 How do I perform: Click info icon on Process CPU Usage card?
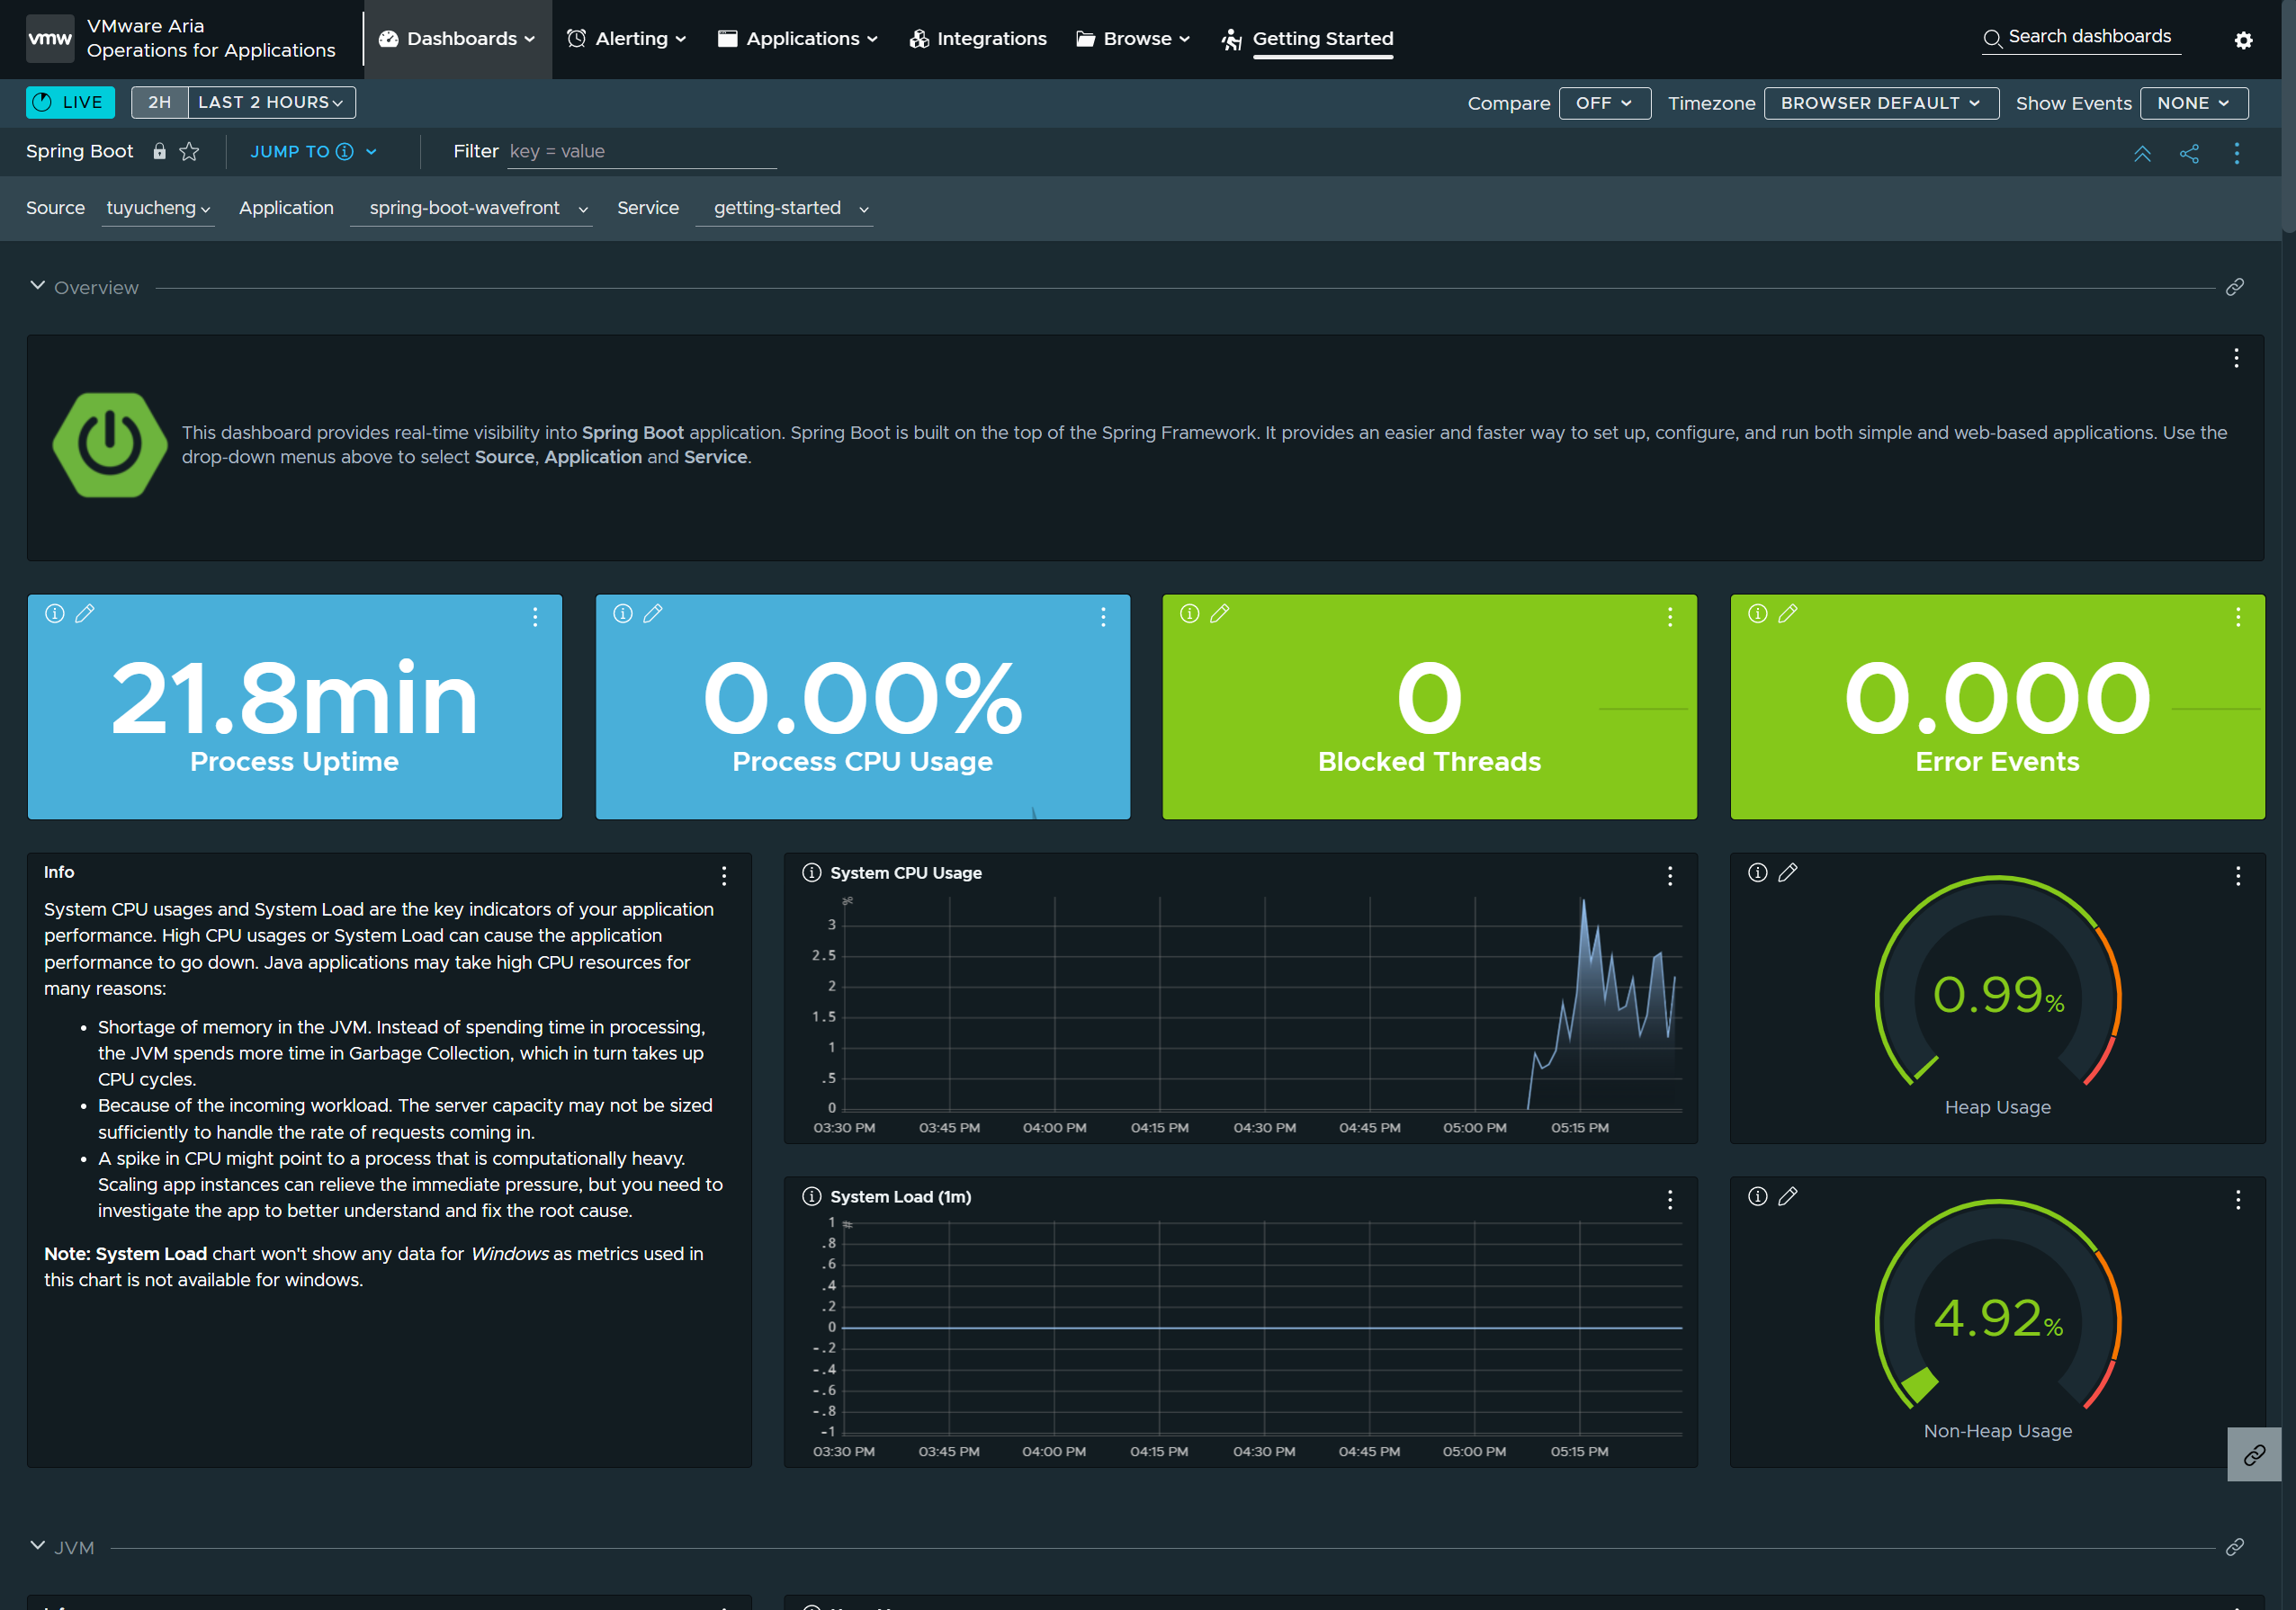click(623, 613)
